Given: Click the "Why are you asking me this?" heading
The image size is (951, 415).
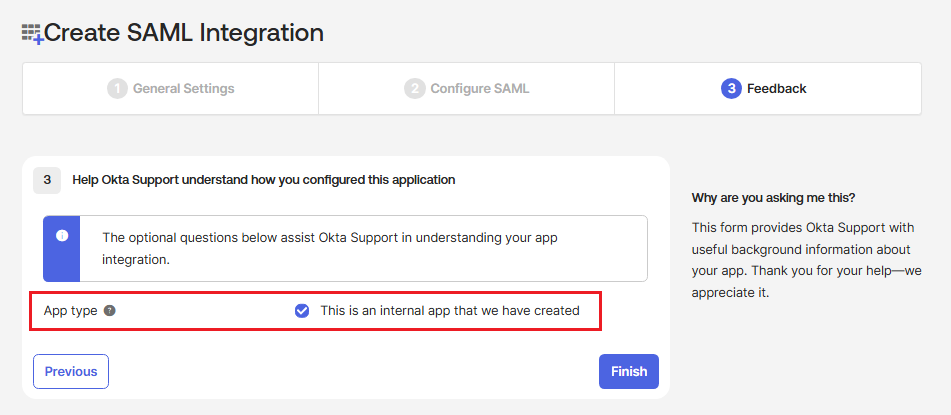Looking at the screenshot, I should pos(774,198).
